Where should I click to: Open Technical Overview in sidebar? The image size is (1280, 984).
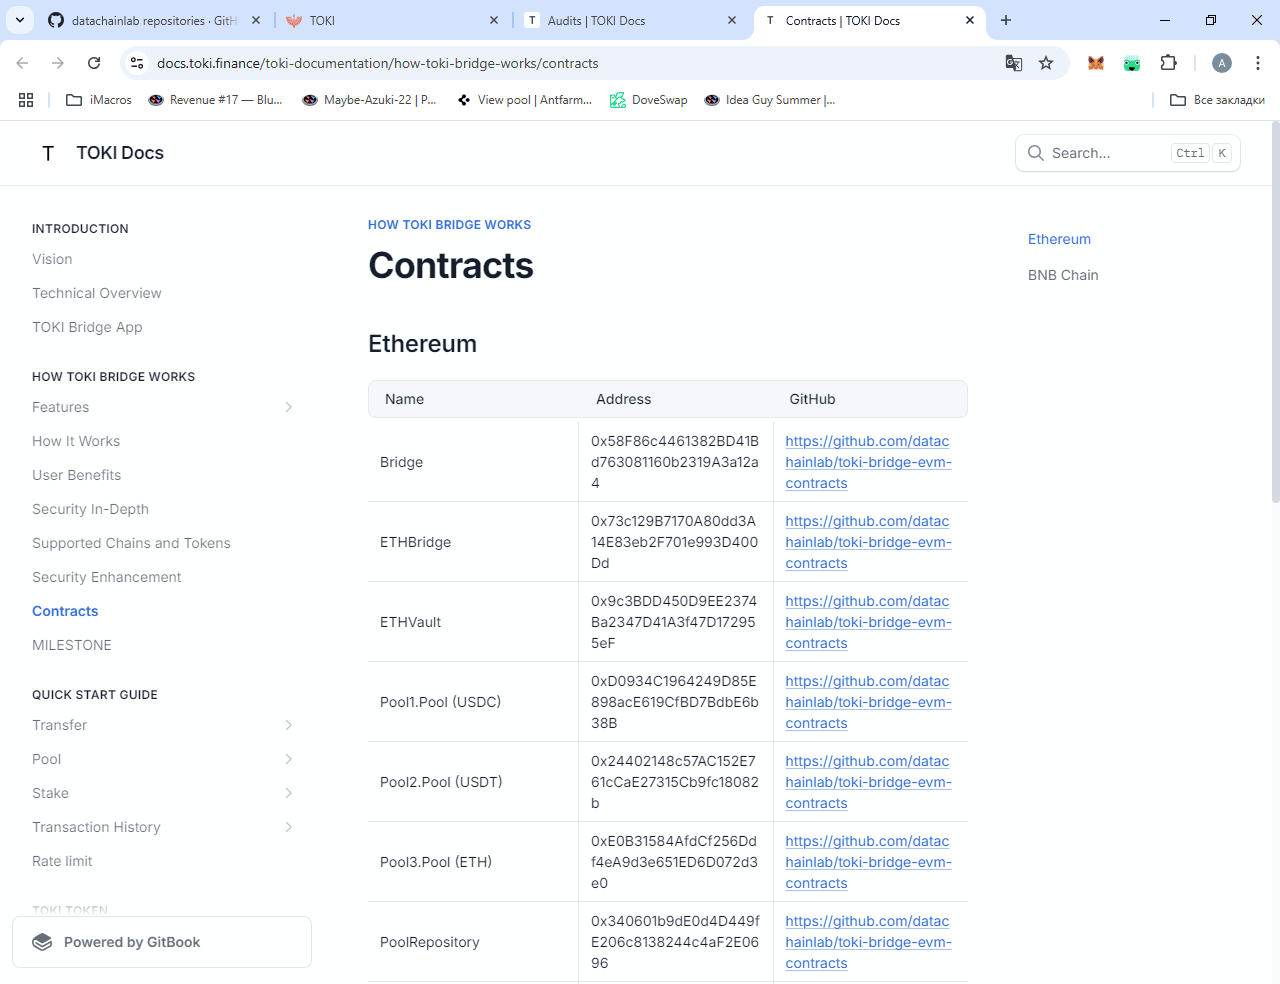97,293
